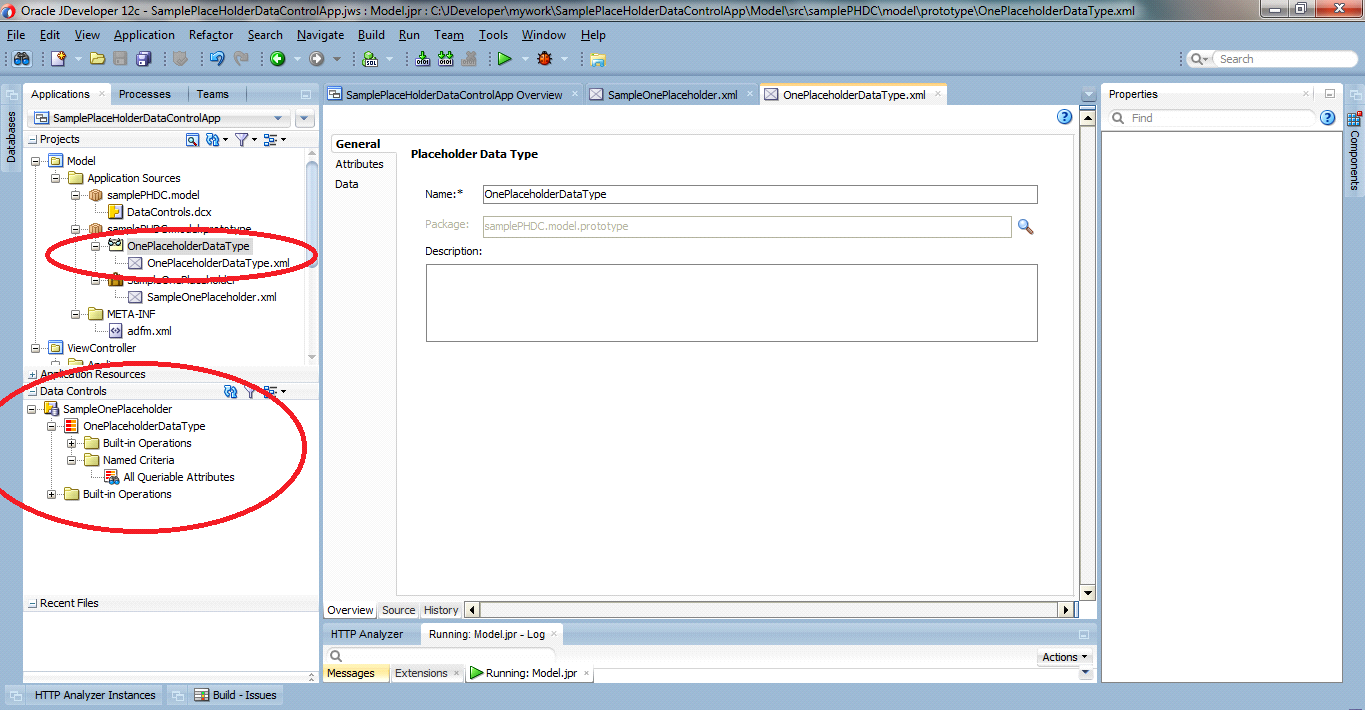Undo the last edit via the toolbar

(x=217, y=58)
